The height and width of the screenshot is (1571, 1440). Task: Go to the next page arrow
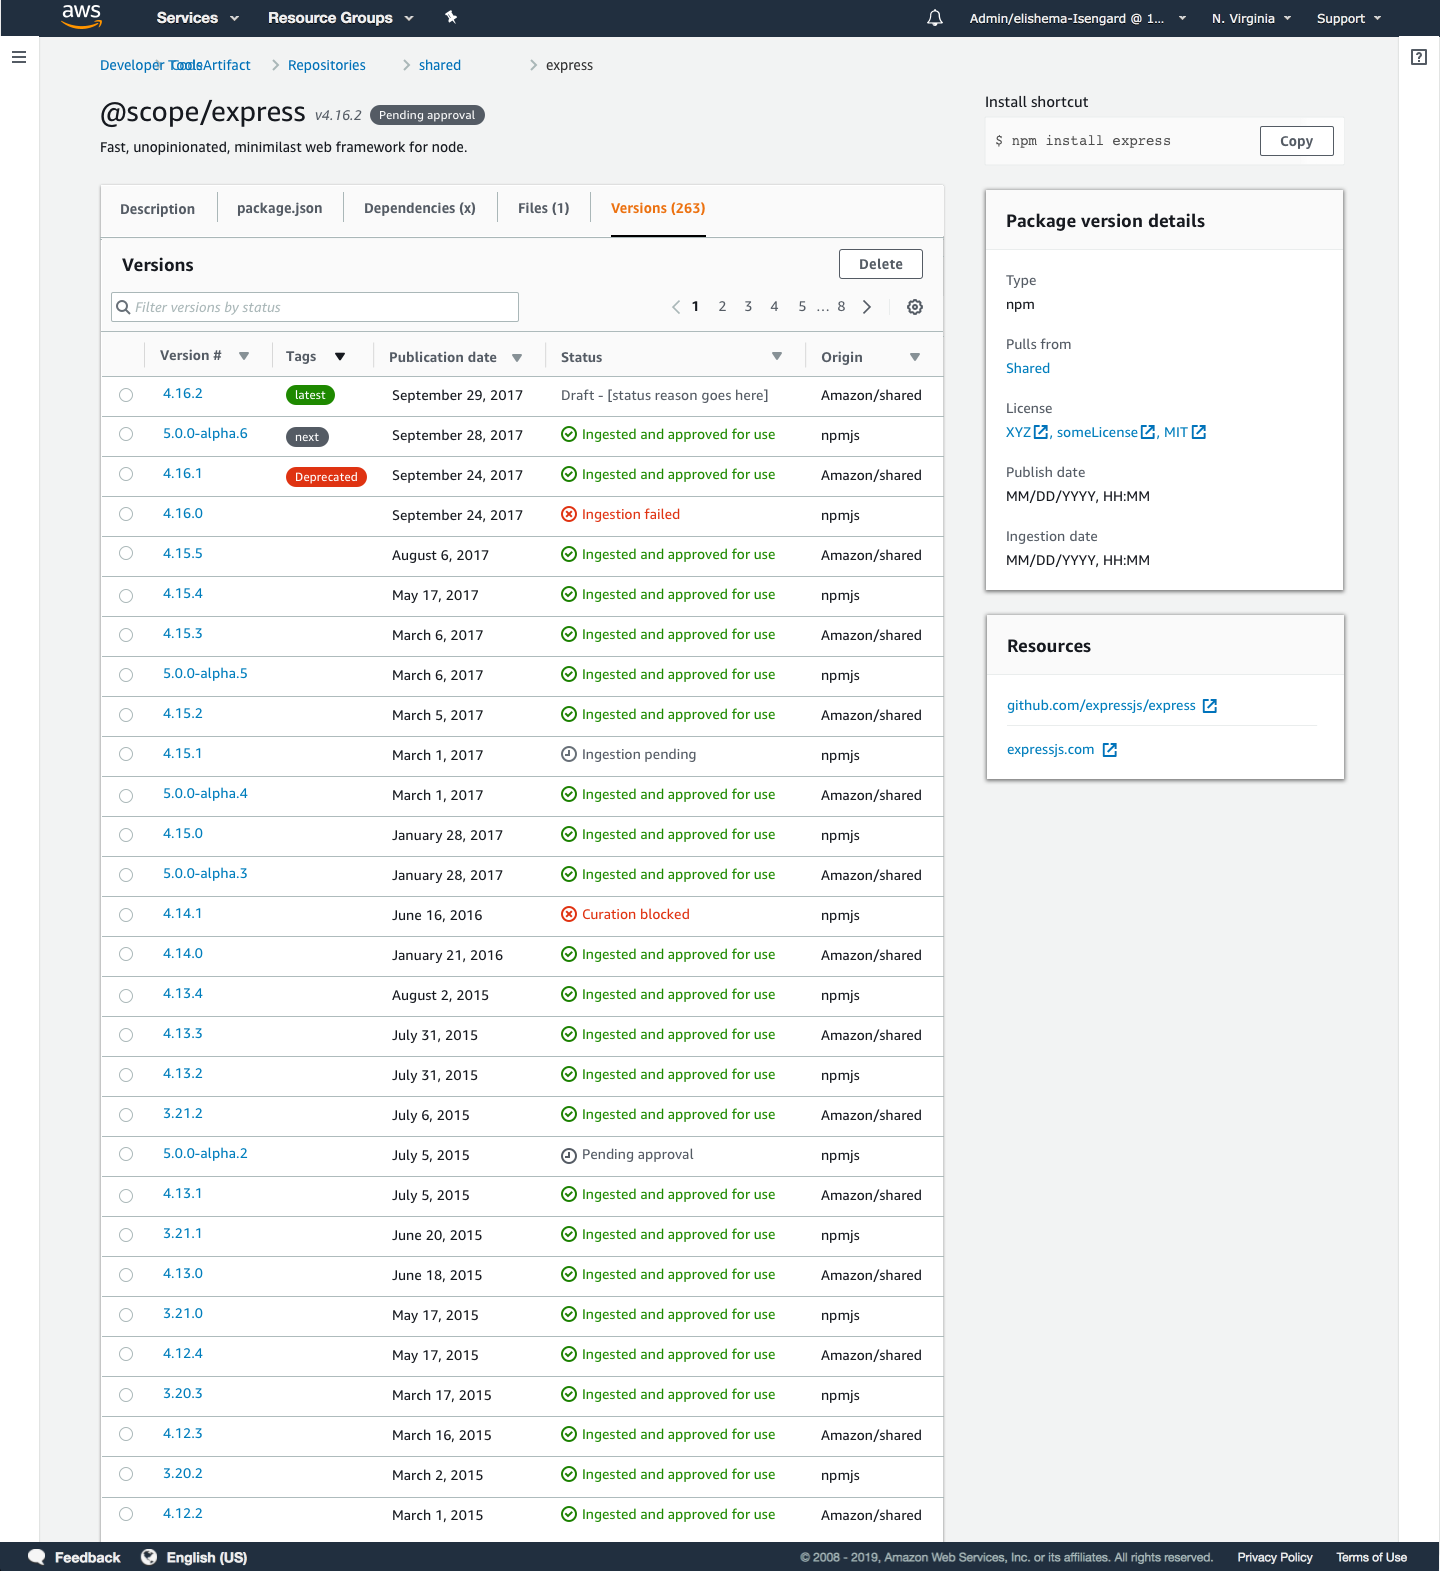click(x=867, y=307)
